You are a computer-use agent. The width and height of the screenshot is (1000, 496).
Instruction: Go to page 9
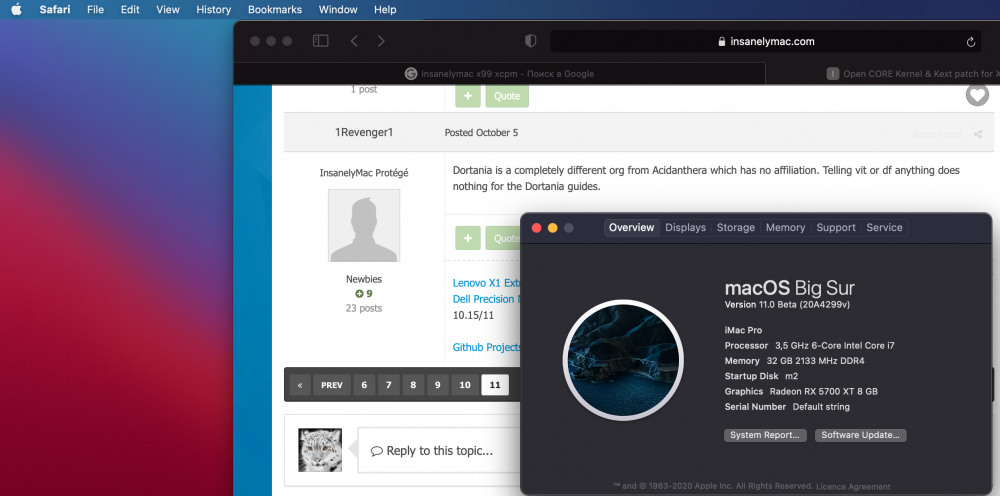tap(438, 385)
